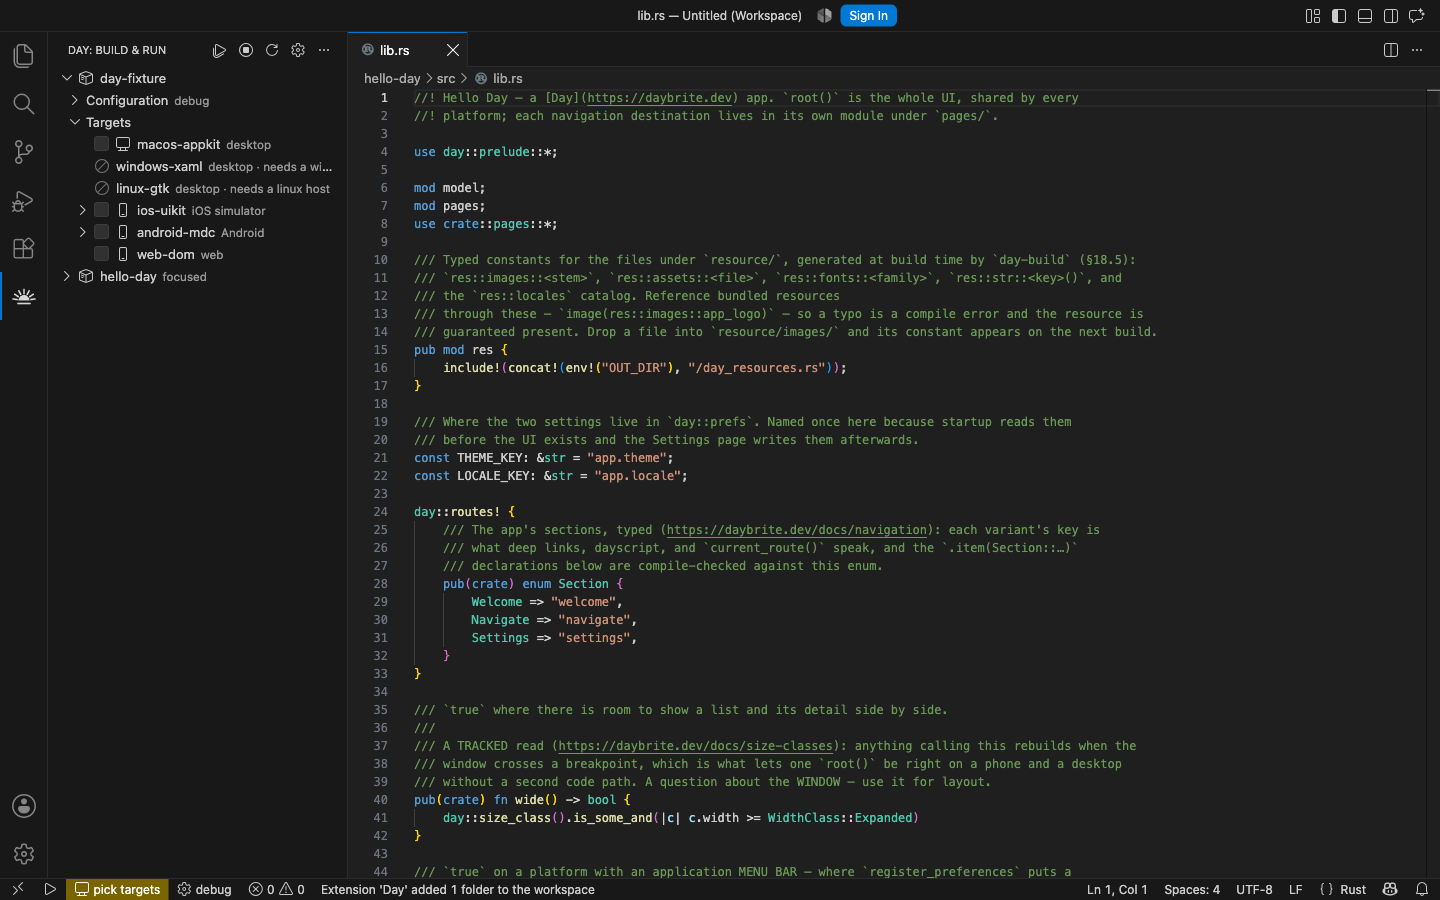Click the Sign In button
The height and width of the screenshot is (900, 1440).
[x=868, y=16]
